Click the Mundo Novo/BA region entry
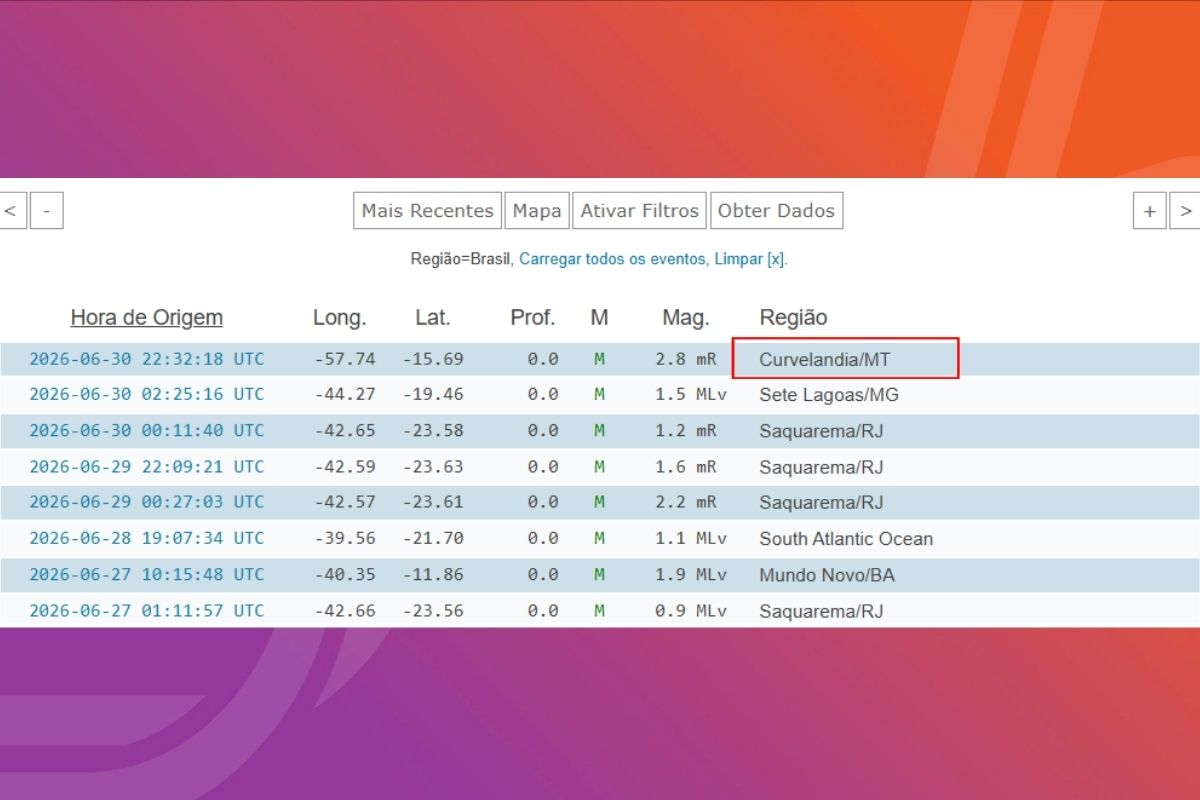Viewport: 1200px width, 800px height. (827, 575)
